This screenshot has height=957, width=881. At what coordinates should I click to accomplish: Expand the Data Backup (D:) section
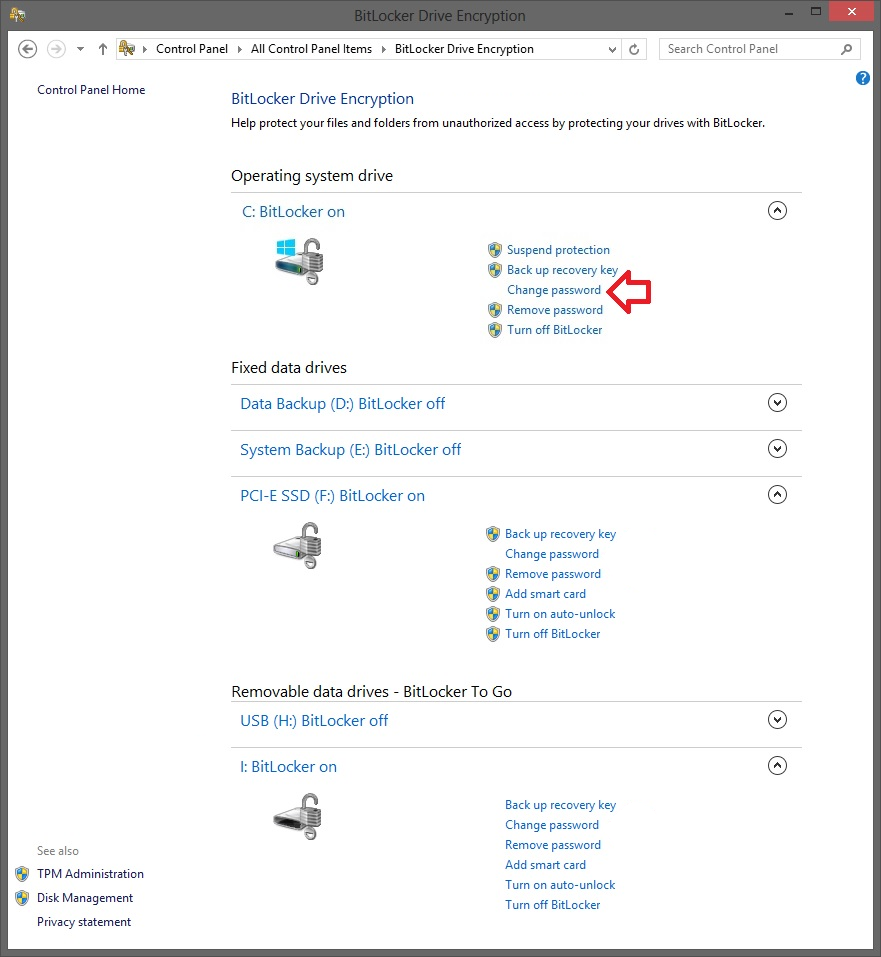click(777, 403)
